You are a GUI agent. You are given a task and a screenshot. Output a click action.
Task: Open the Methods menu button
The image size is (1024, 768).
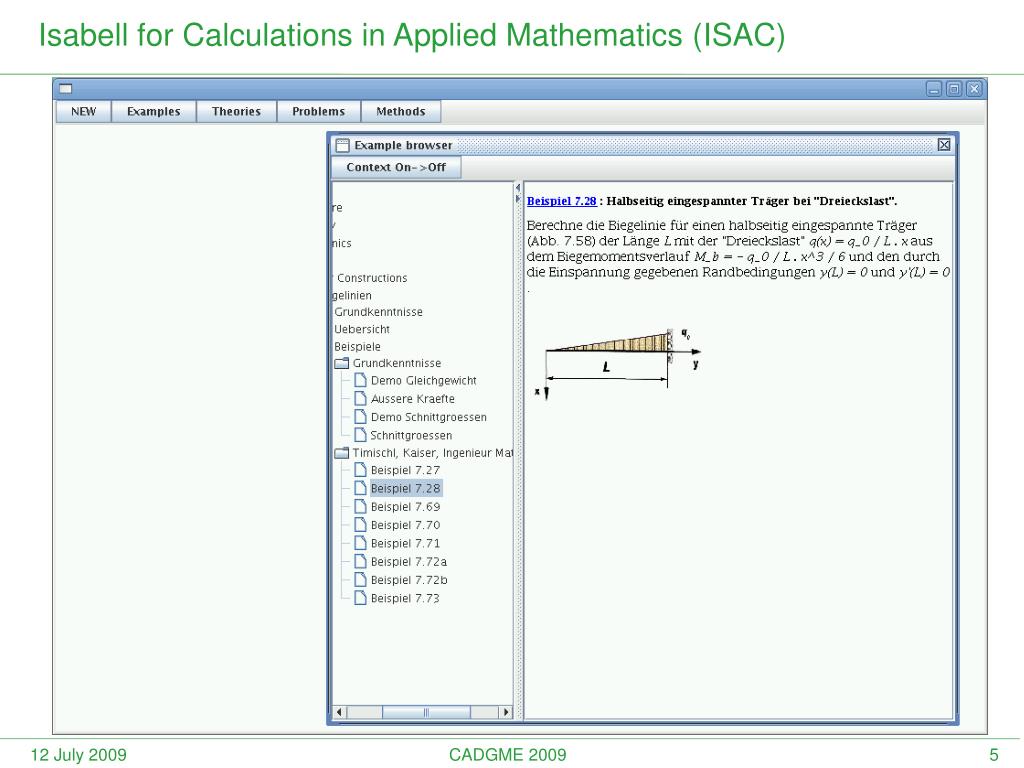[x=401, y=112]
